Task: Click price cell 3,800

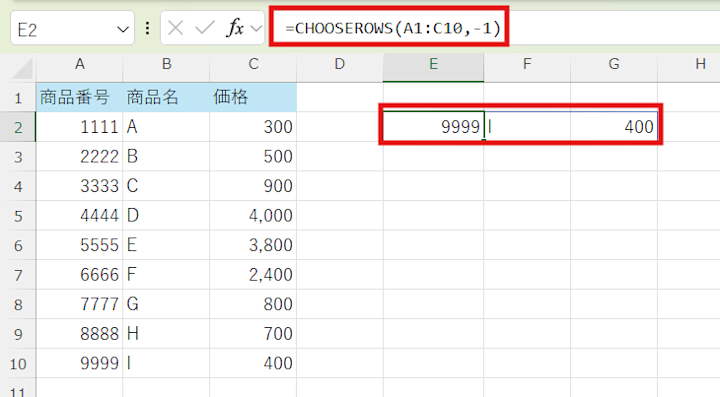Action: click(253, 245)
